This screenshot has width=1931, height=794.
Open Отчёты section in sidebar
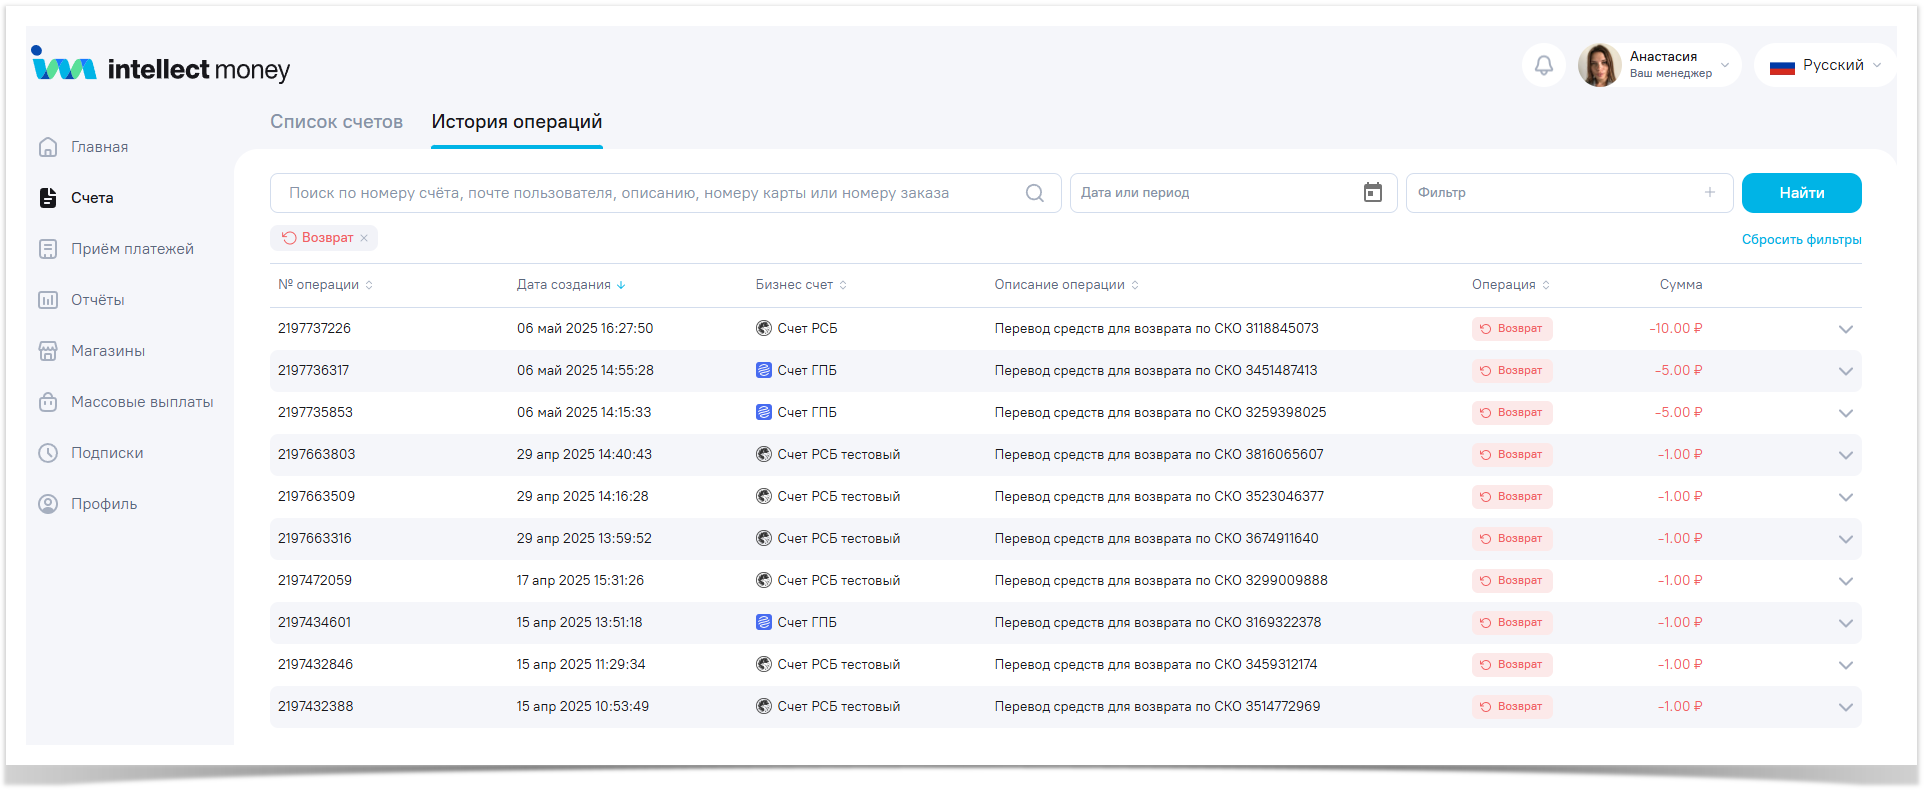[97, 300]
